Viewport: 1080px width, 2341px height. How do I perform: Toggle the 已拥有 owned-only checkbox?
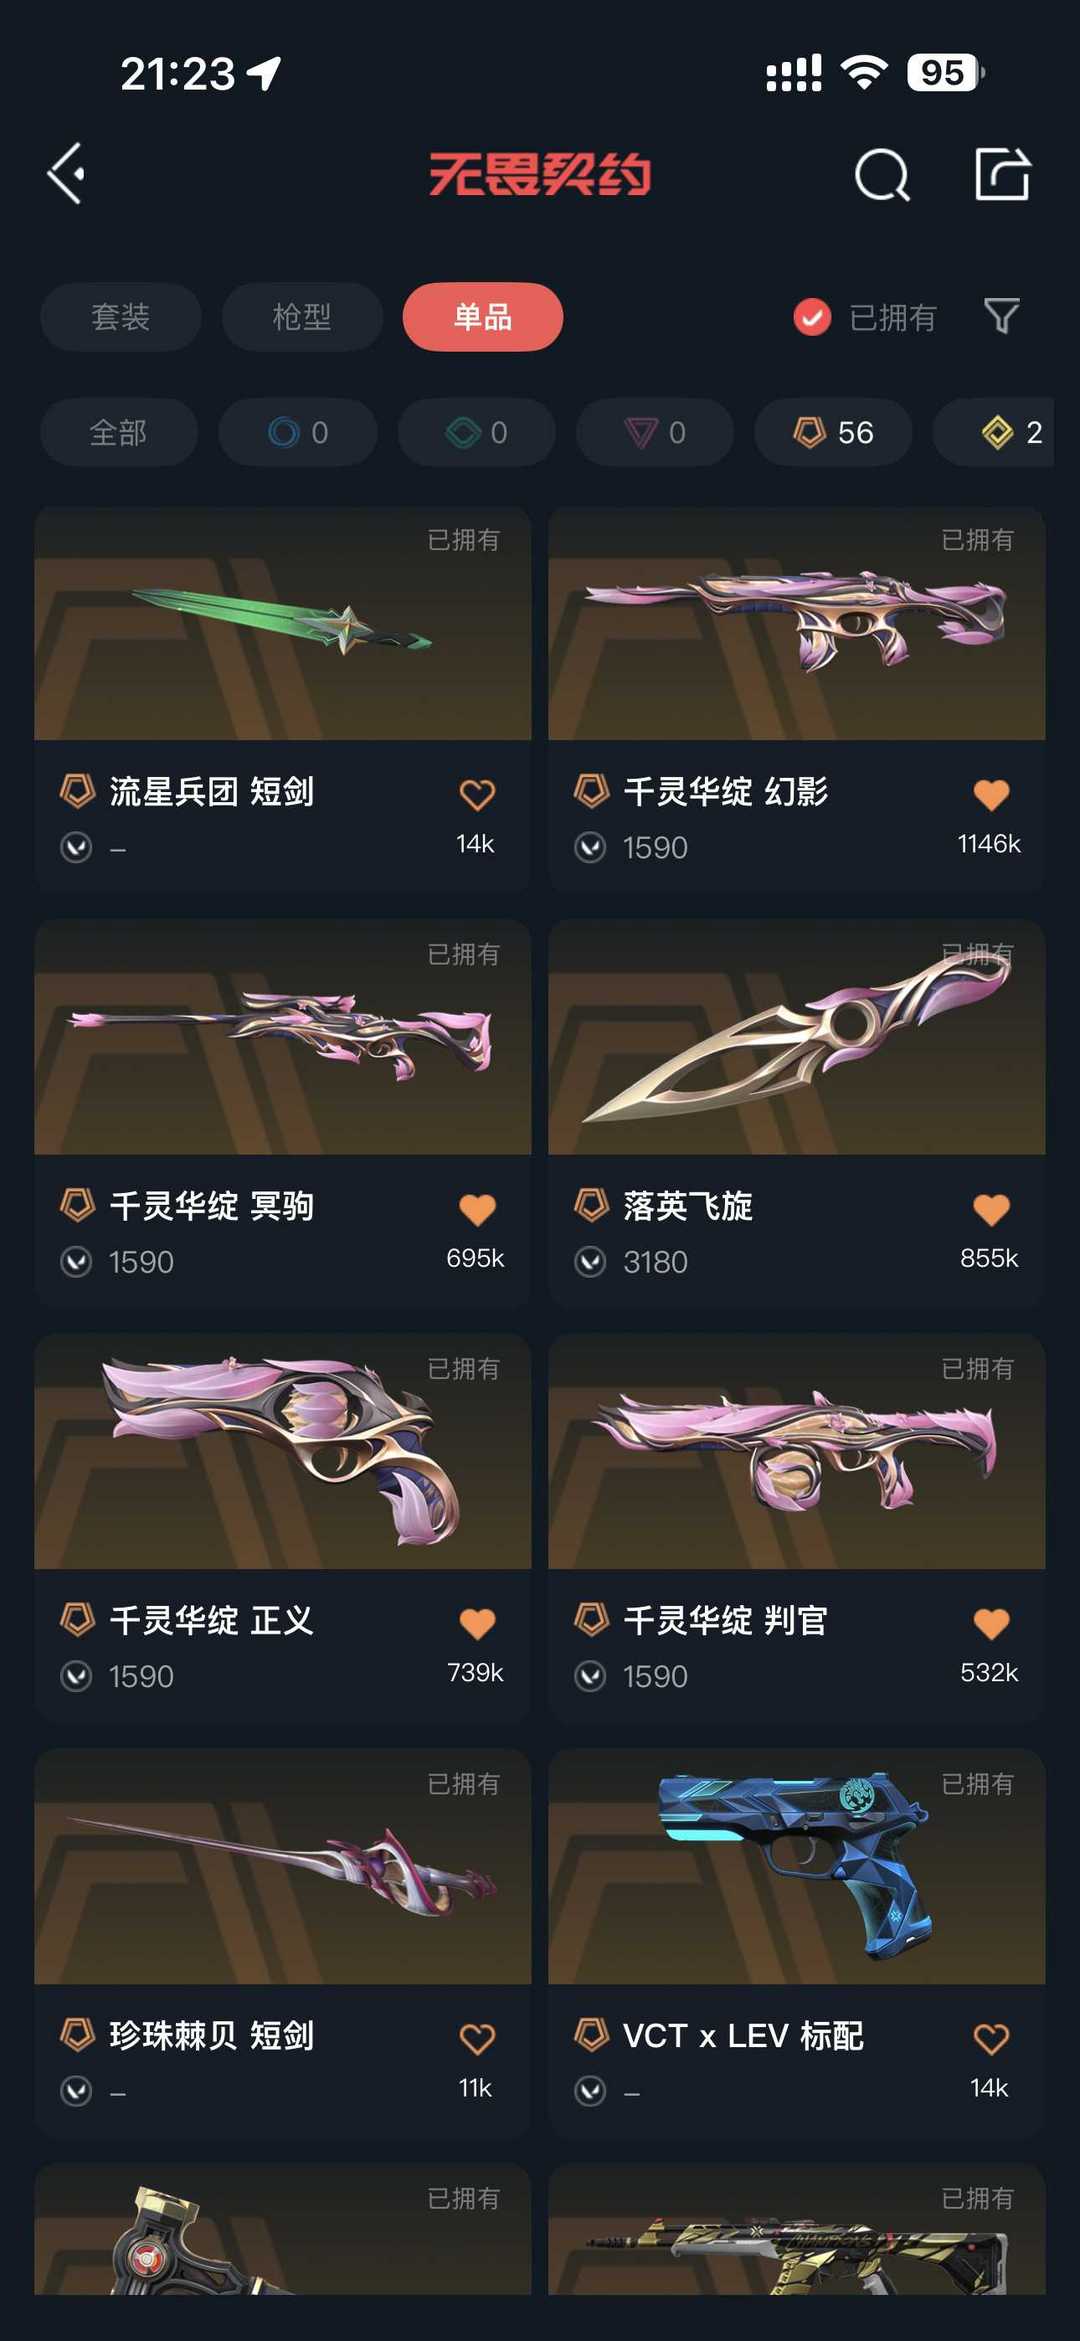click(x=812, y=317)
